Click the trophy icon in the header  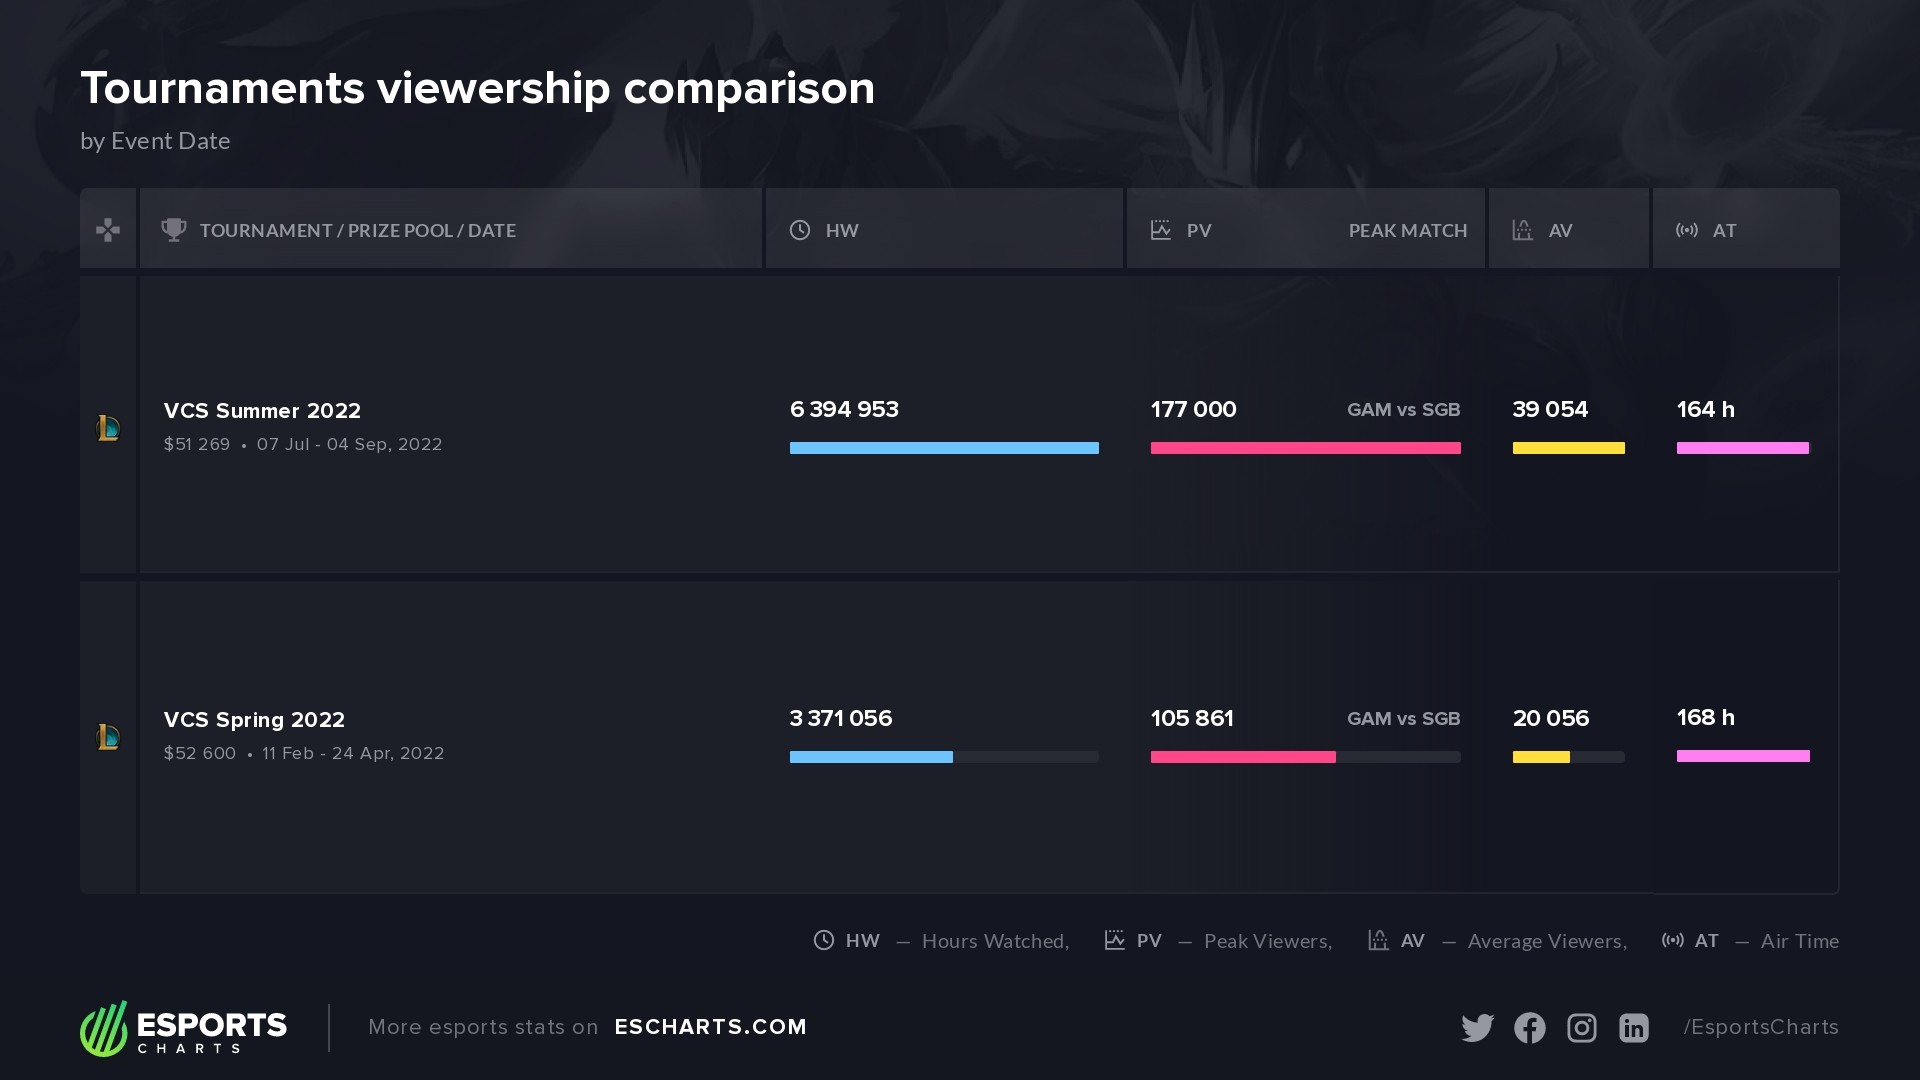pyautogui.click(x=174, y=230)
